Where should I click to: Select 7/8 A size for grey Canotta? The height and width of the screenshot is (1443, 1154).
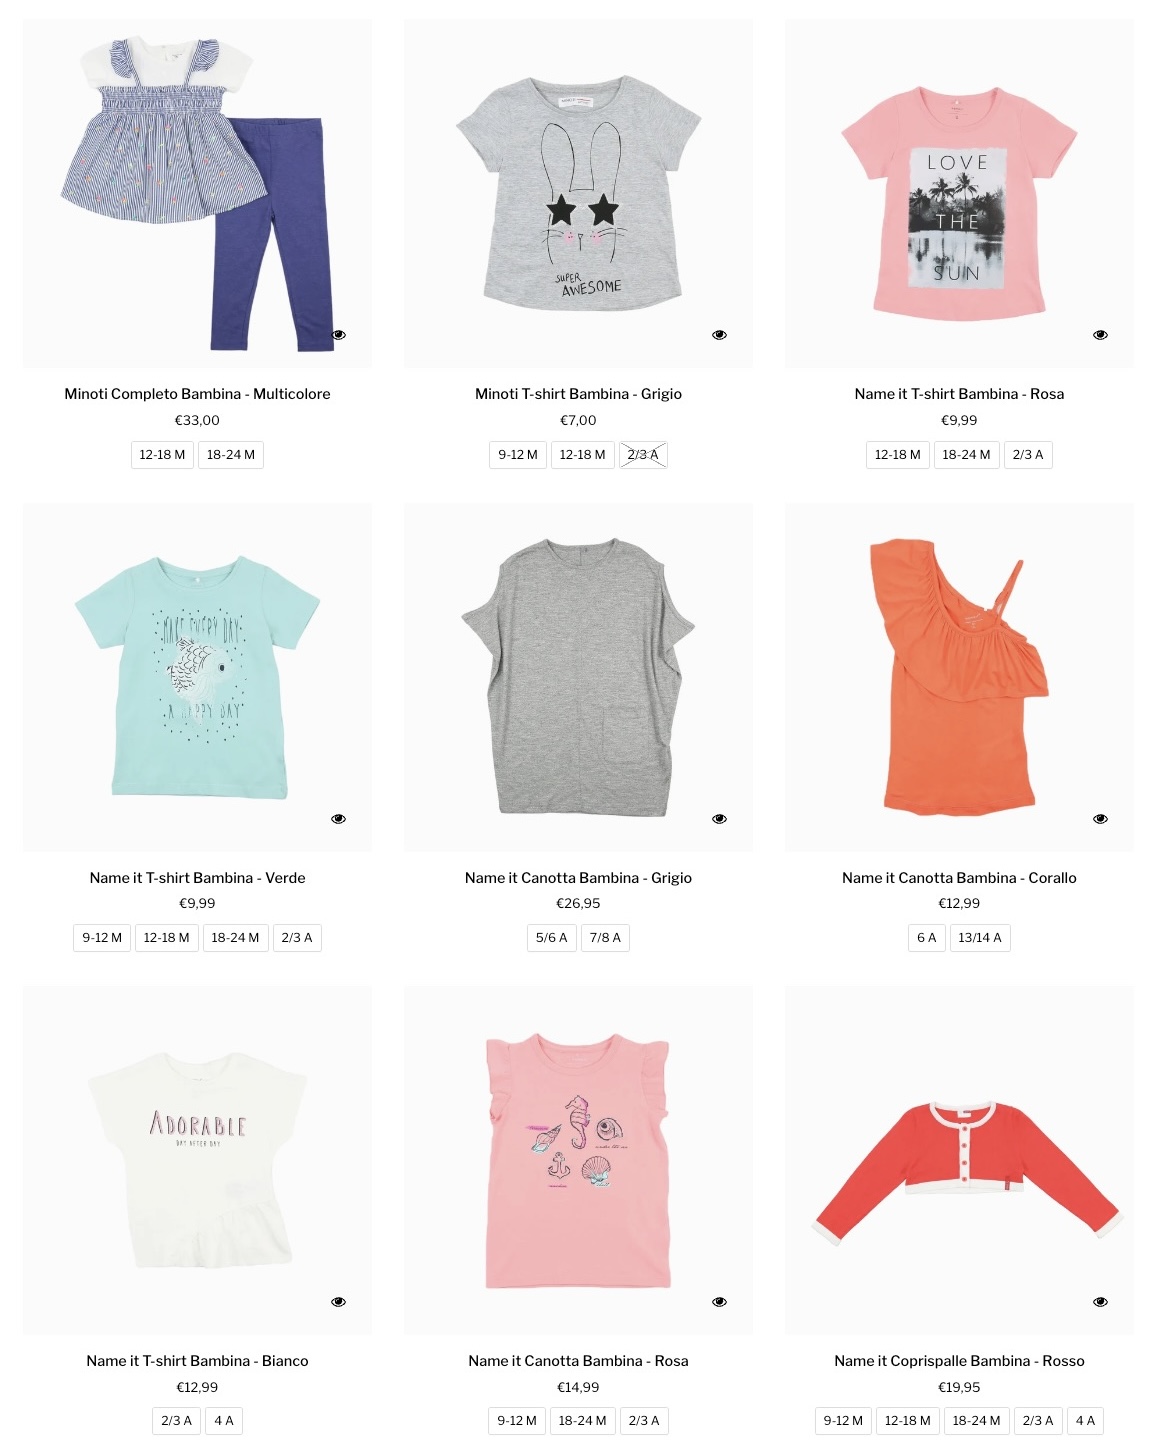[605, 938]
